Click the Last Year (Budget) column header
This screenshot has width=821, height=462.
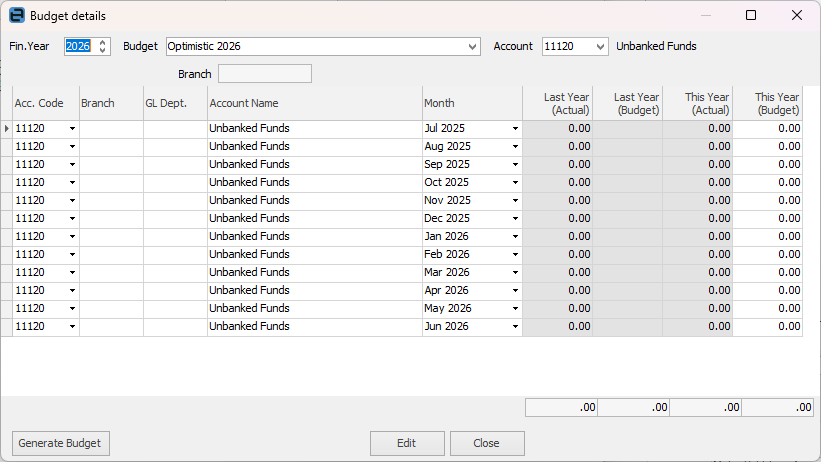[628, 103]
